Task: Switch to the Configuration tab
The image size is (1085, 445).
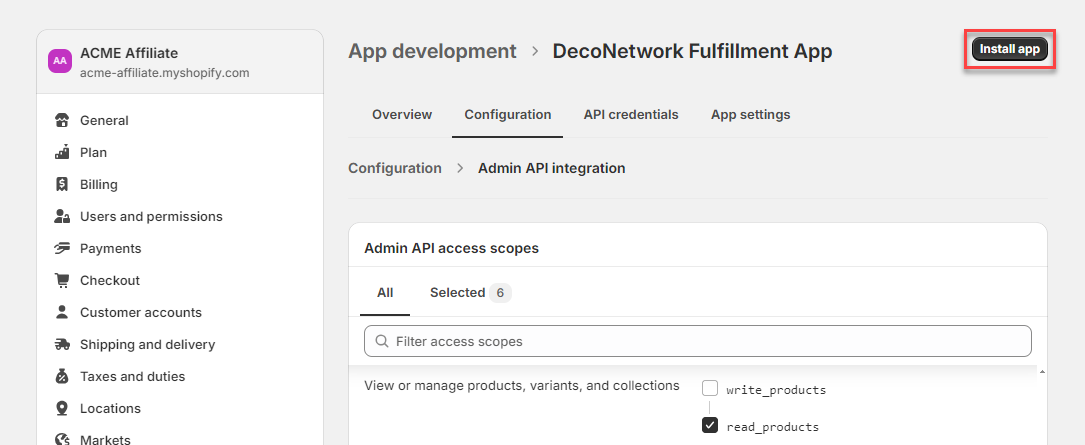Action: pyautogui.click(x=508, y=114)
